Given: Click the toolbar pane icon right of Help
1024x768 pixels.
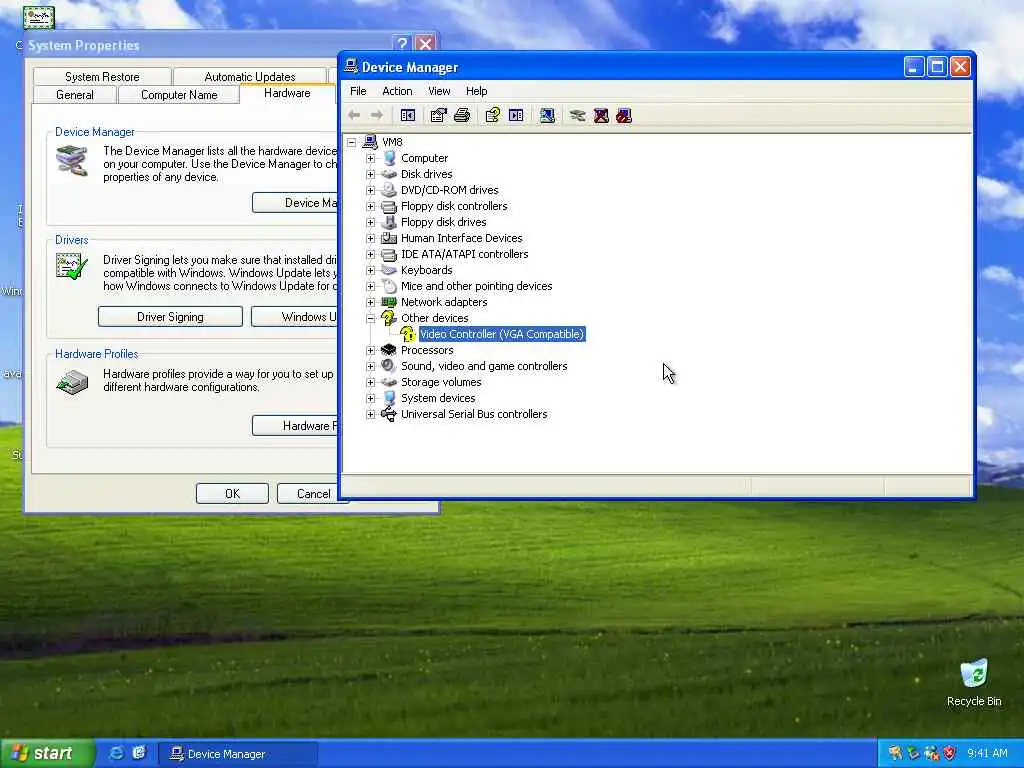Looking at the screenshot, I should [516, 116].
